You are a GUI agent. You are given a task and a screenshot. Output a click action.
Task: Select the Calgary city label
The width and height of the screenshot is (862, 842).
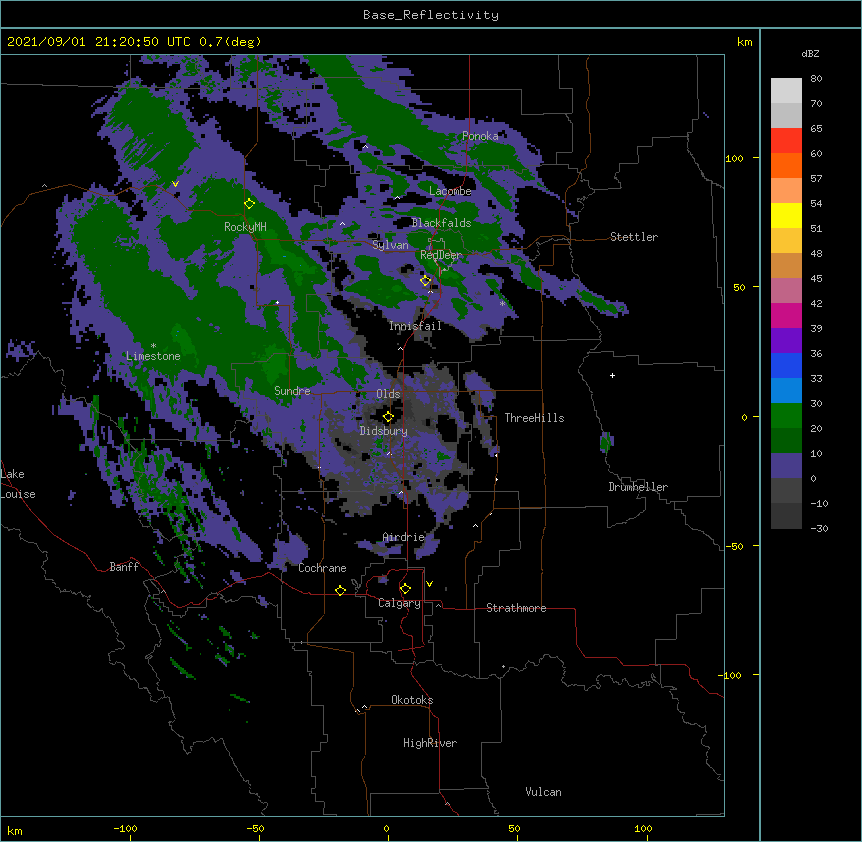399,603
